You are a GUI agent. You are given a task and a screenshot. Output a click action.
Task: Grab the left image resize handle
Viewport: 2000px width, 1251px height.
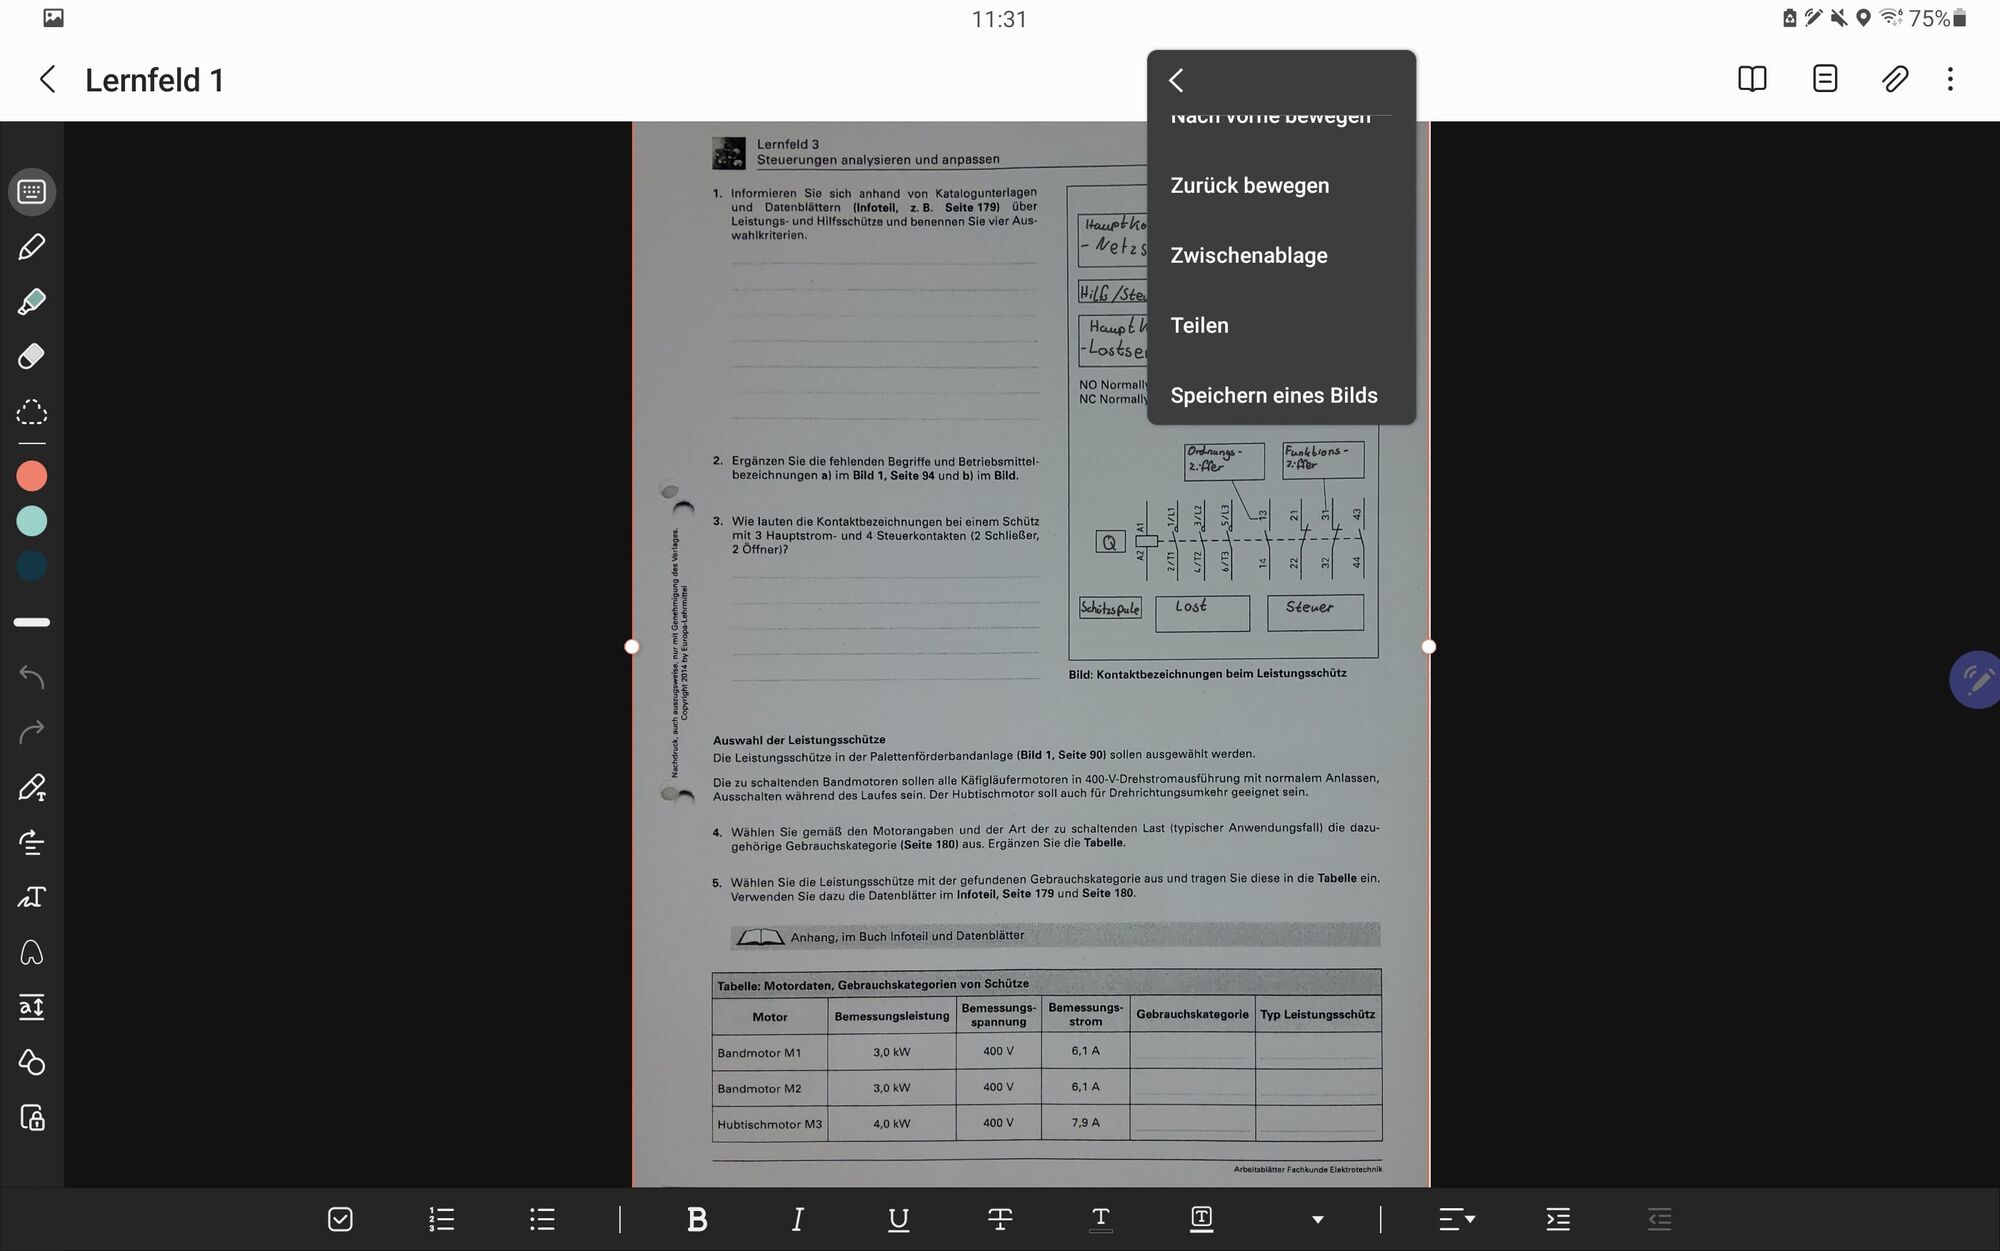coord(631,646)
